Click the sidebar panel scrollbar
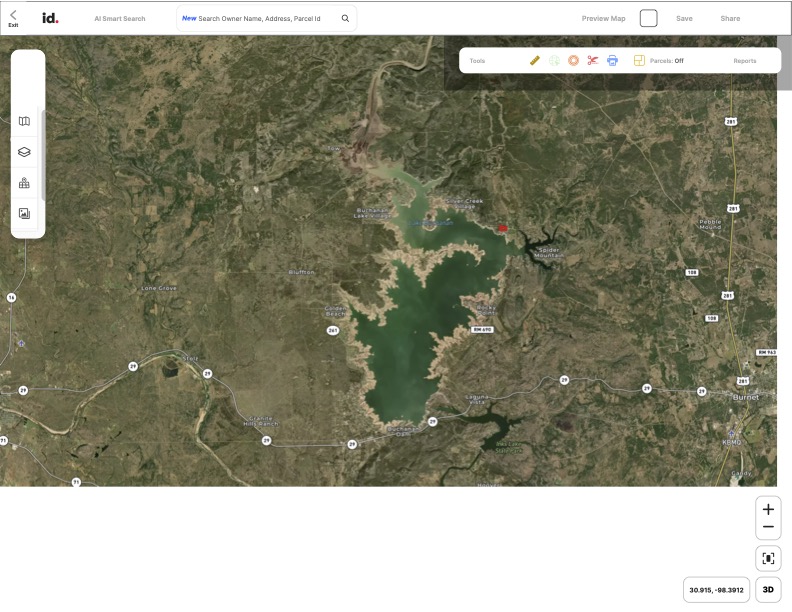Viewport: 792px width, 612px height. [x=43, y=156]
